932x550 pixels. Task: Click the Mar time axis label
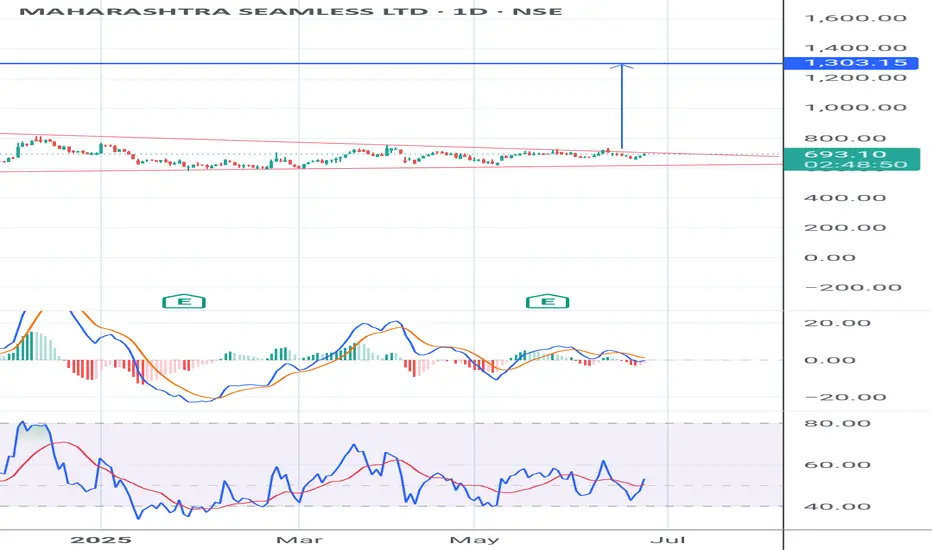point(299,540)
